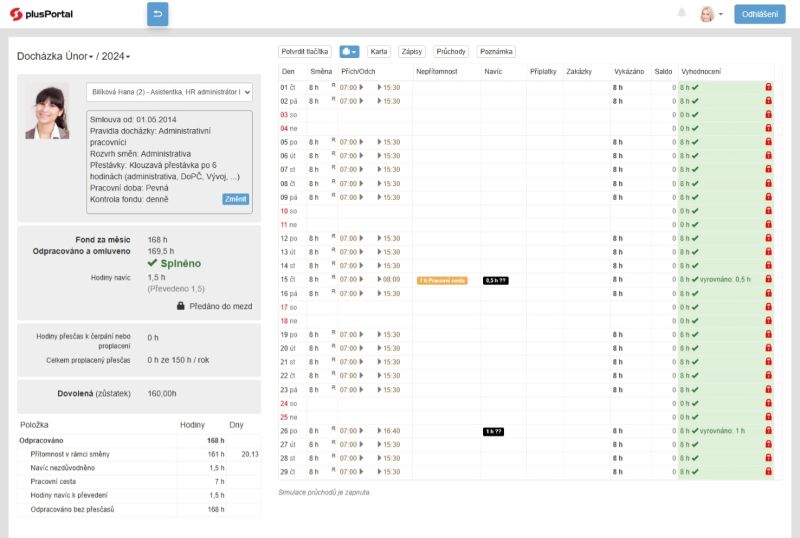This screenshot has height=538, width=800.
Task: Open the Poznámka tab button
Action: click(496, 52)
